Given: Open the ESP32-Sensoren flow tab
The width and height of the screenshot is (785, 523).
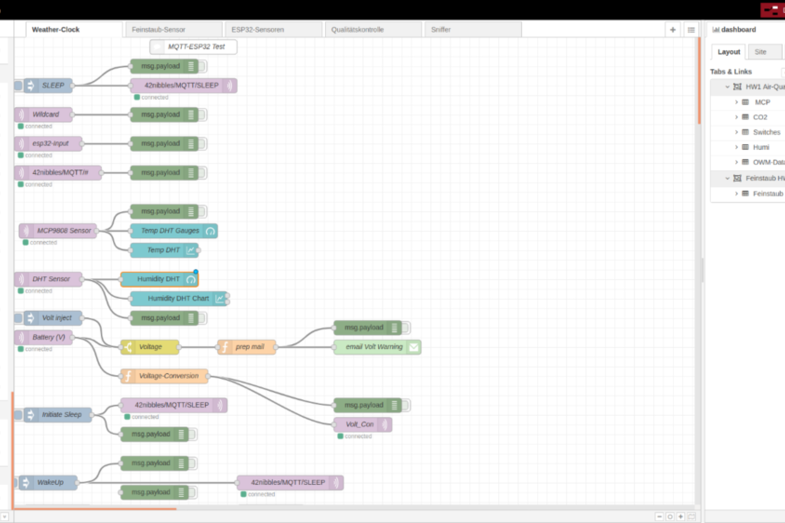Looking at the screenshot, I should pyautogui.click(x=273, y=30).
